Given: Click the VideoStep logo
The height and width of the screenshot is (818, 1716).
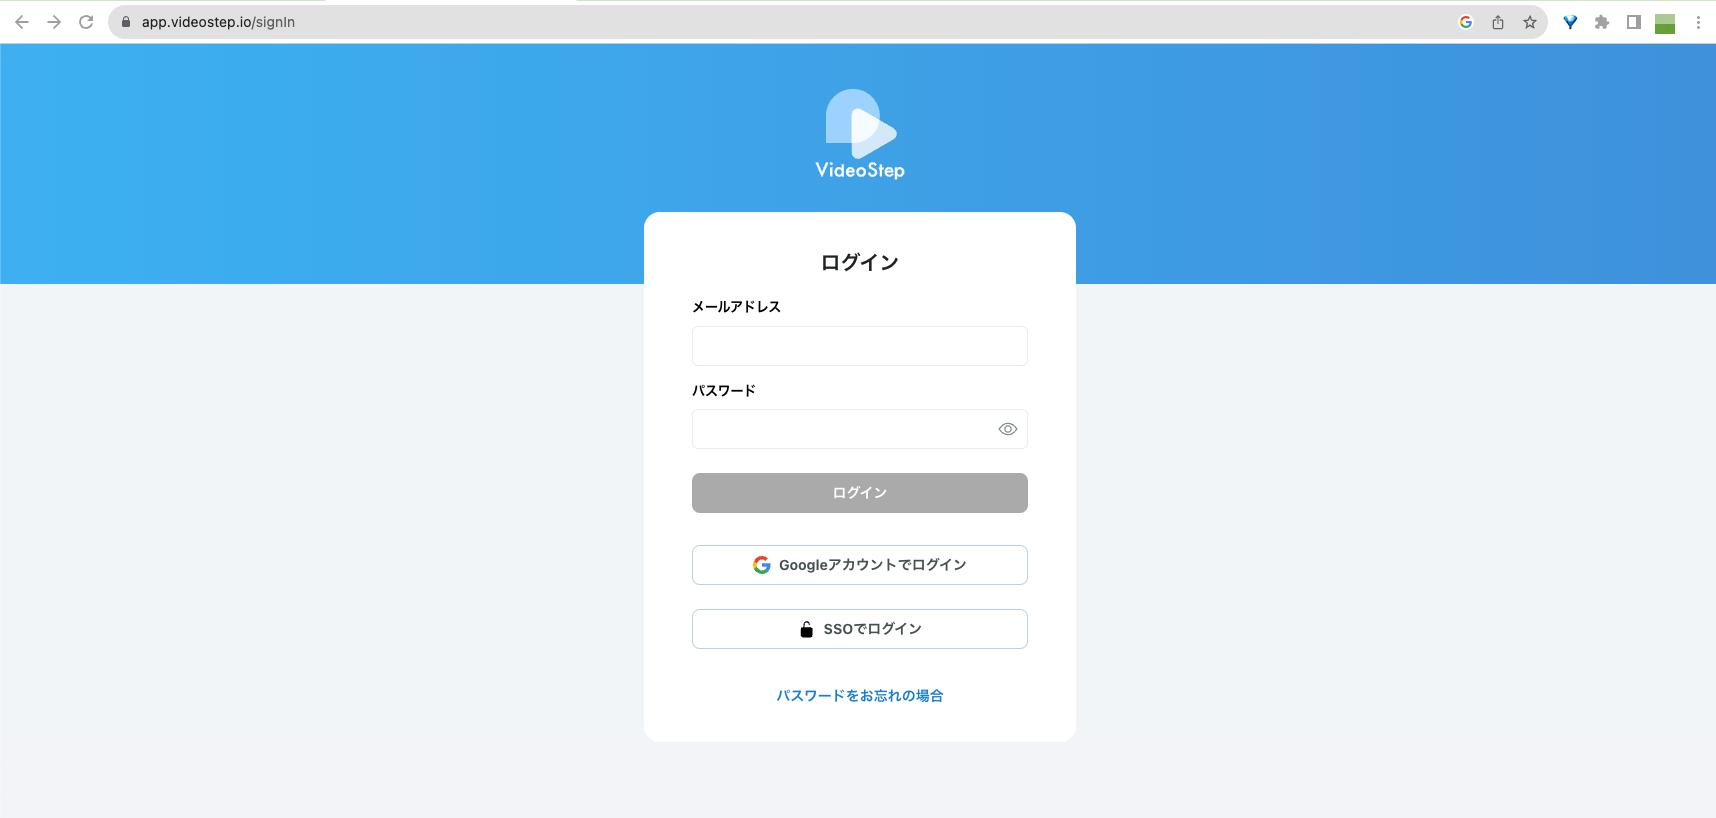Looking at the screenshot, I should (860, 134).
